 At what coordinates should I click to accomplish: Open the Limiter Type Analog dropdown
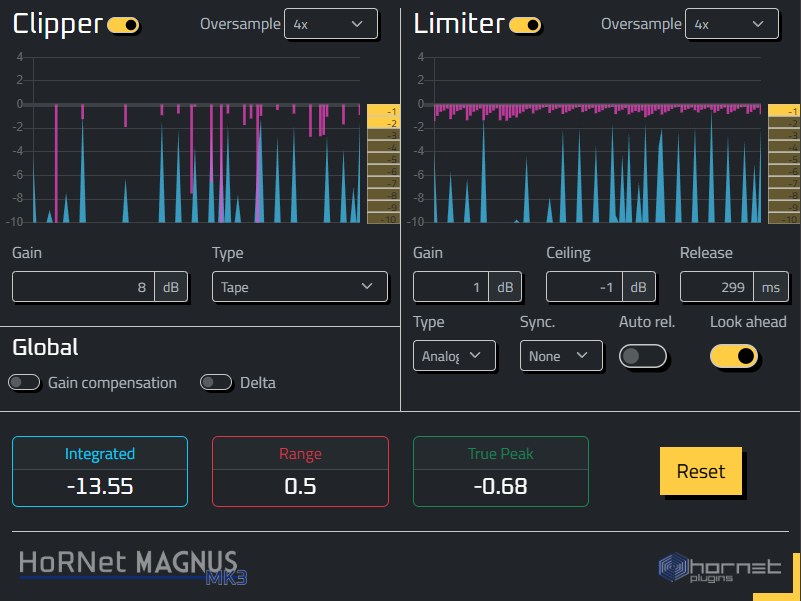click(x=454, y=356)
